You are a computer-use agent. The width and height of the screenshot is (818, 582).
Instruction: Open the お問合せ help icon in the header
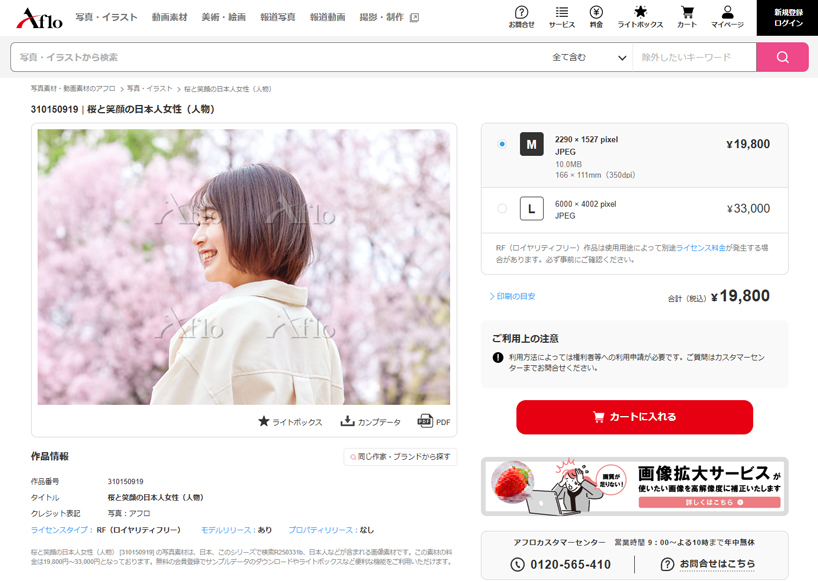click(x=521, y=15)
